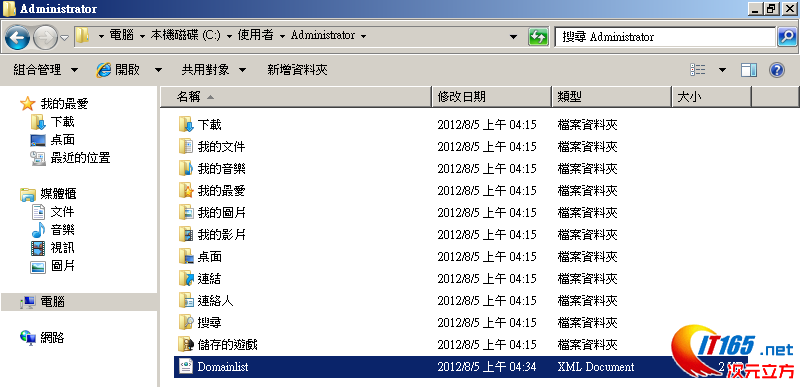
Task: Select the 連絡人 folder icon
Action: pos(186,300)
